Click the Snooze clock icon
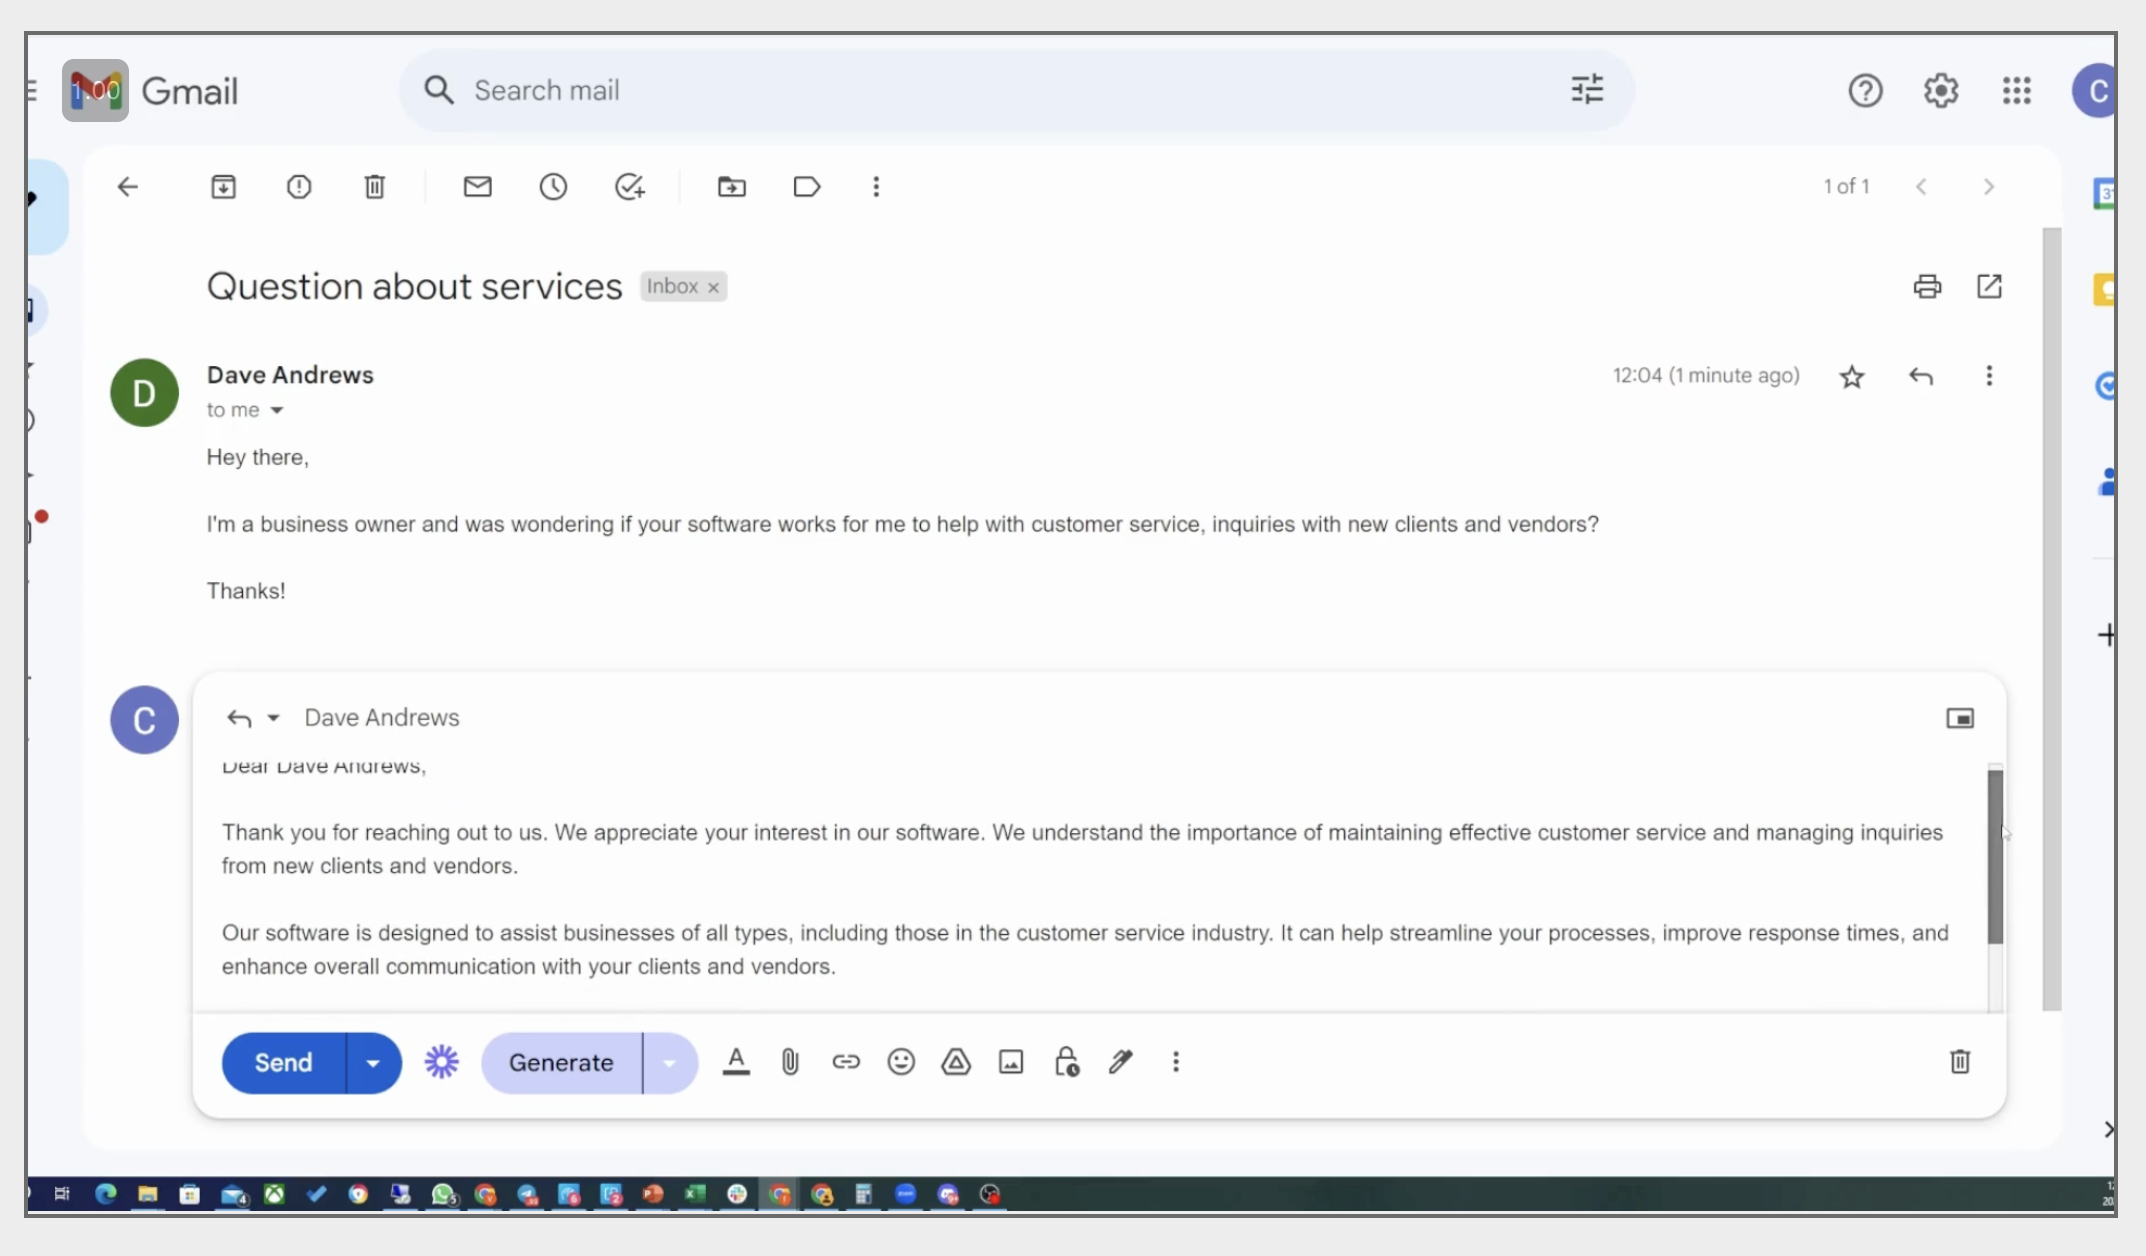 point(553,187)
